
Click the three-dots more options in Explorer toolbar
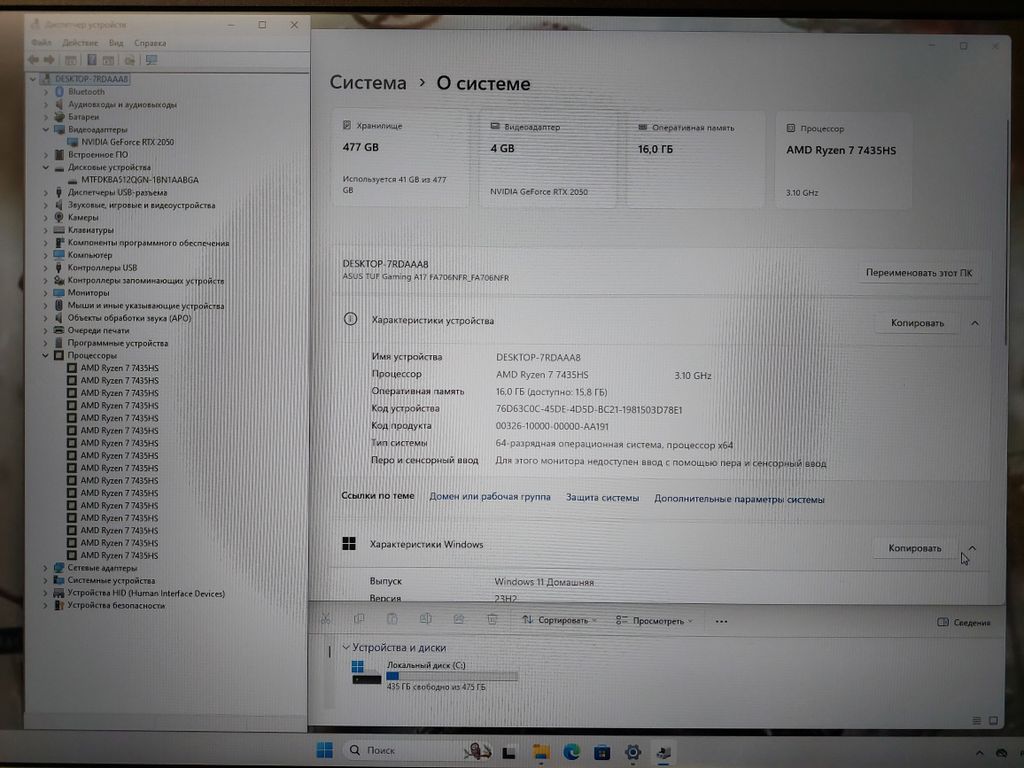coord(721,621)
